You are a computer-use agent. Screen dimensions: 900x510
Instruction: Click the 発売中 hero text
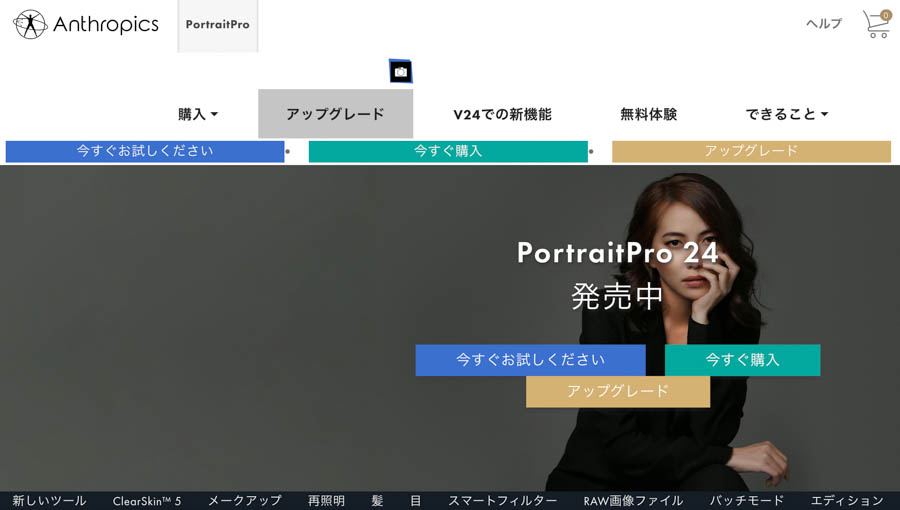coord(617,297)
